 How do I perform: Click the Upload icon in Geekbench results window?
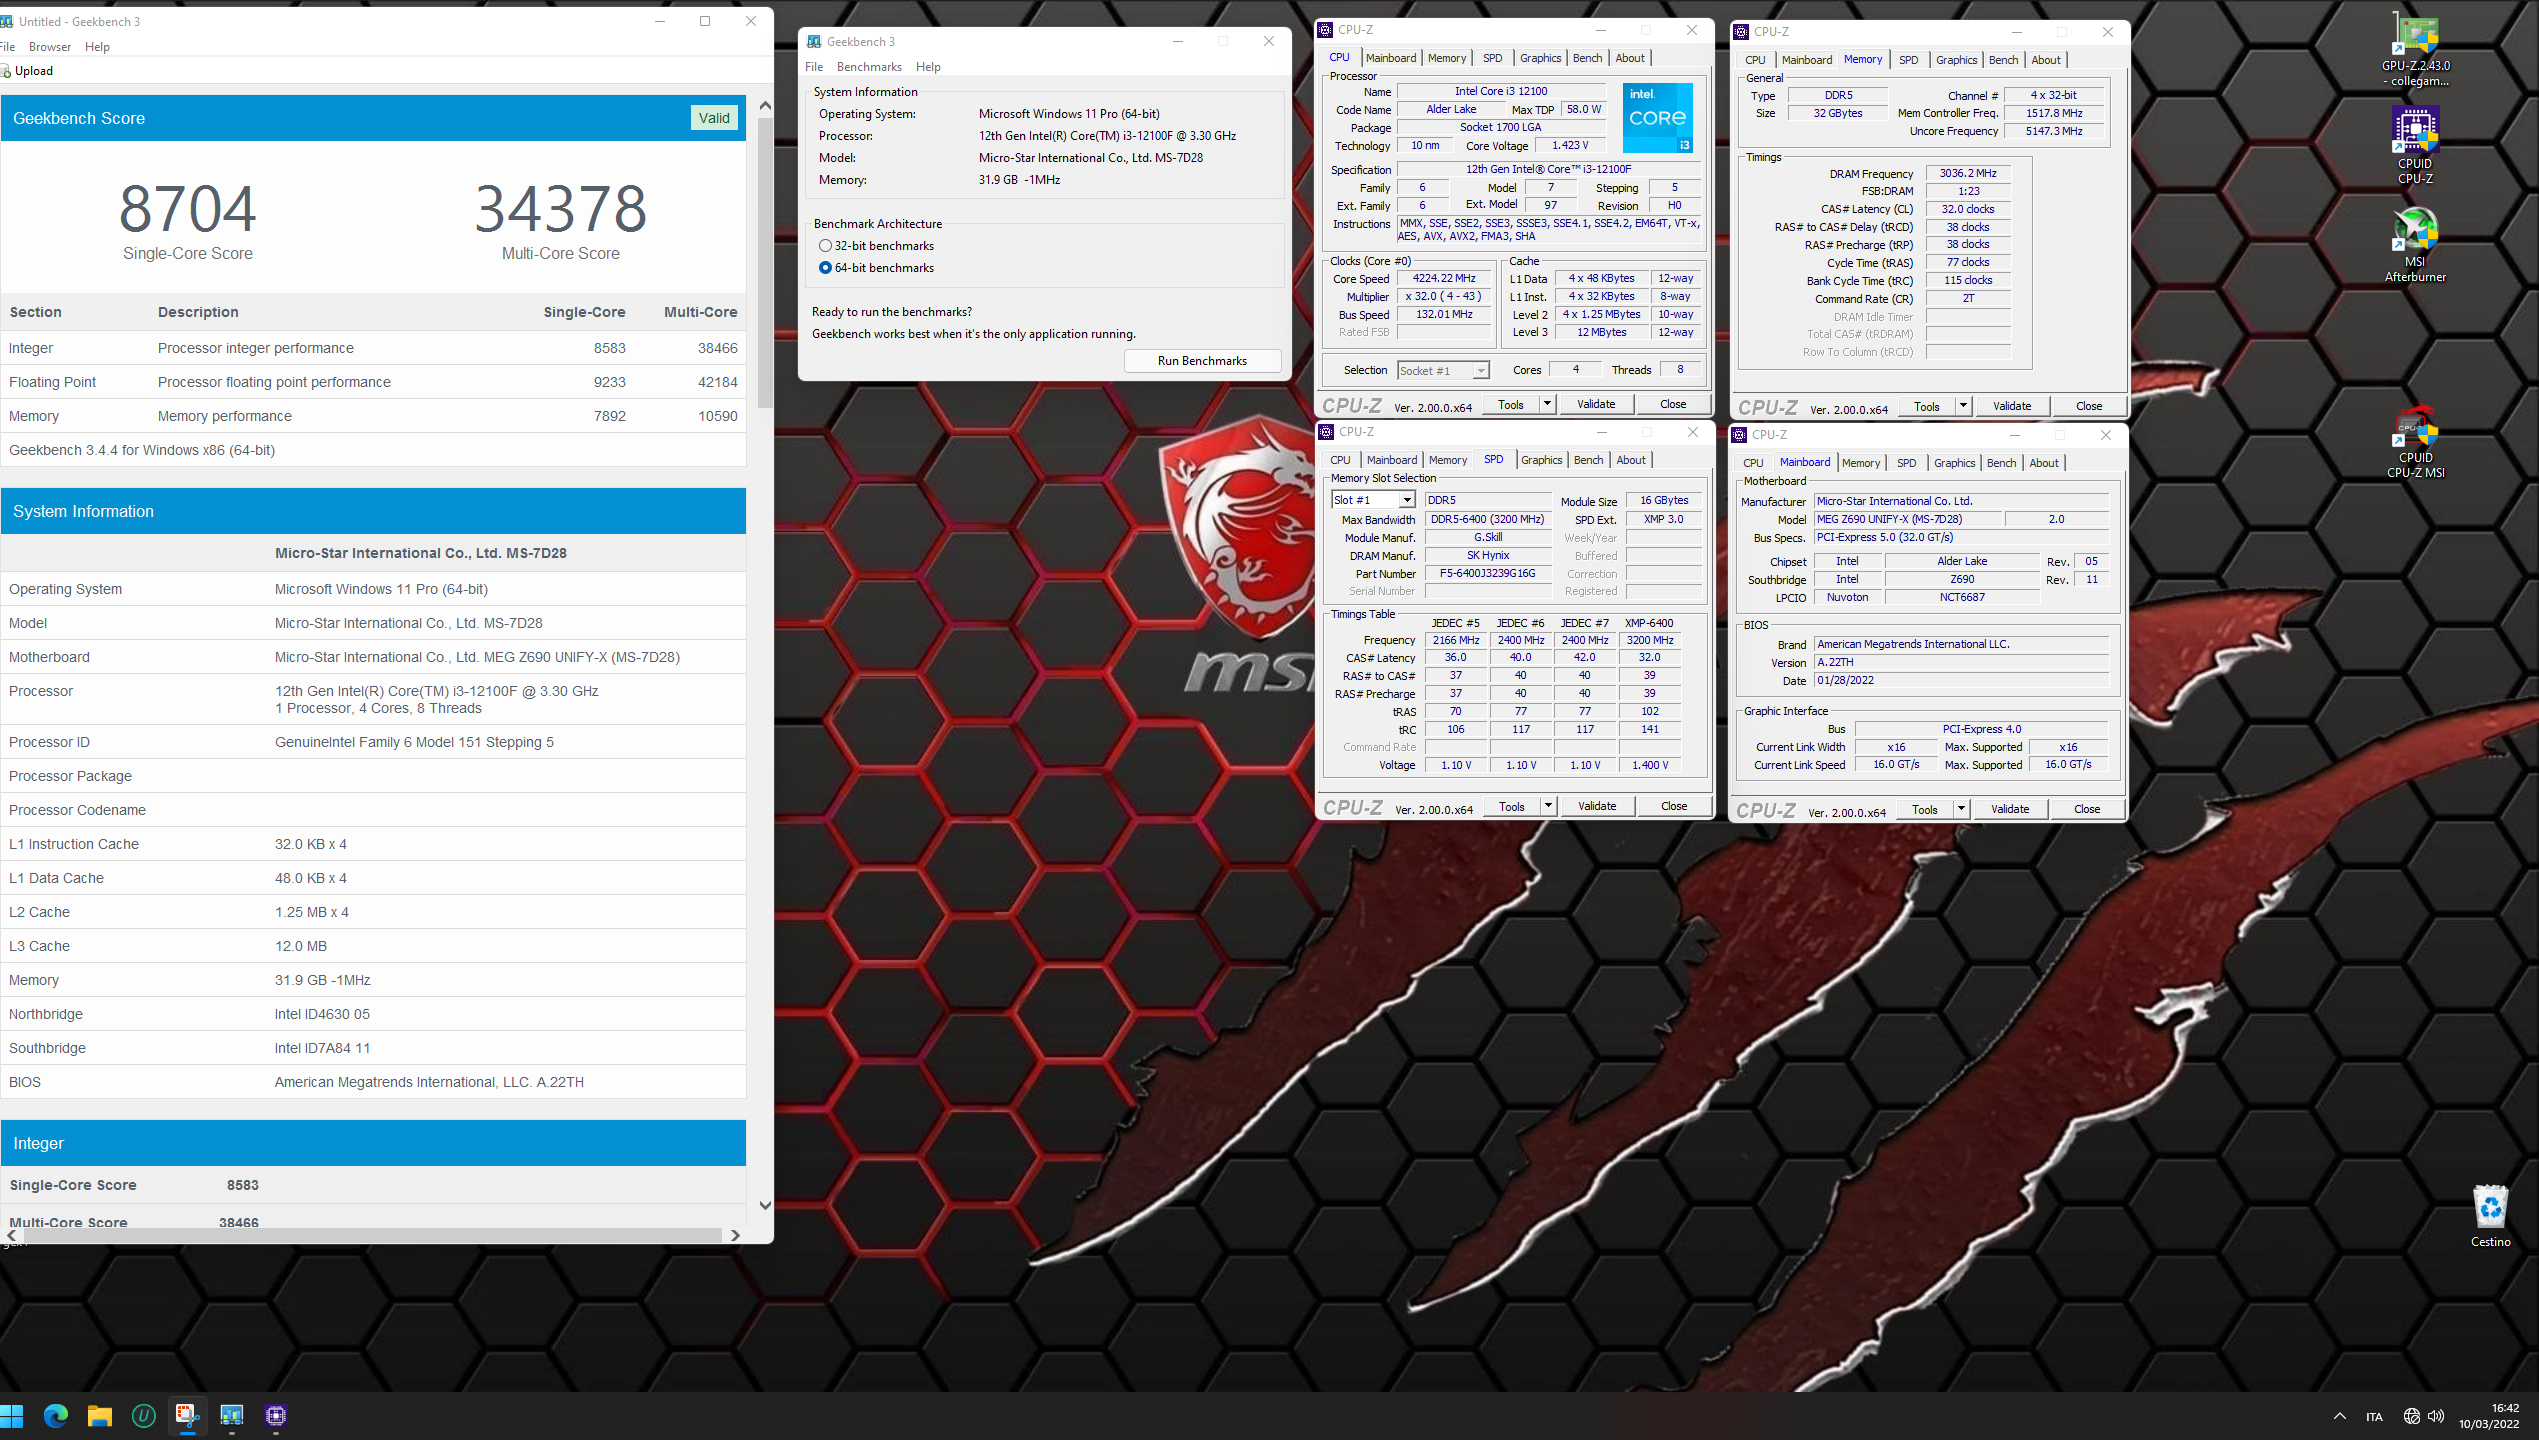pos(5,71)
